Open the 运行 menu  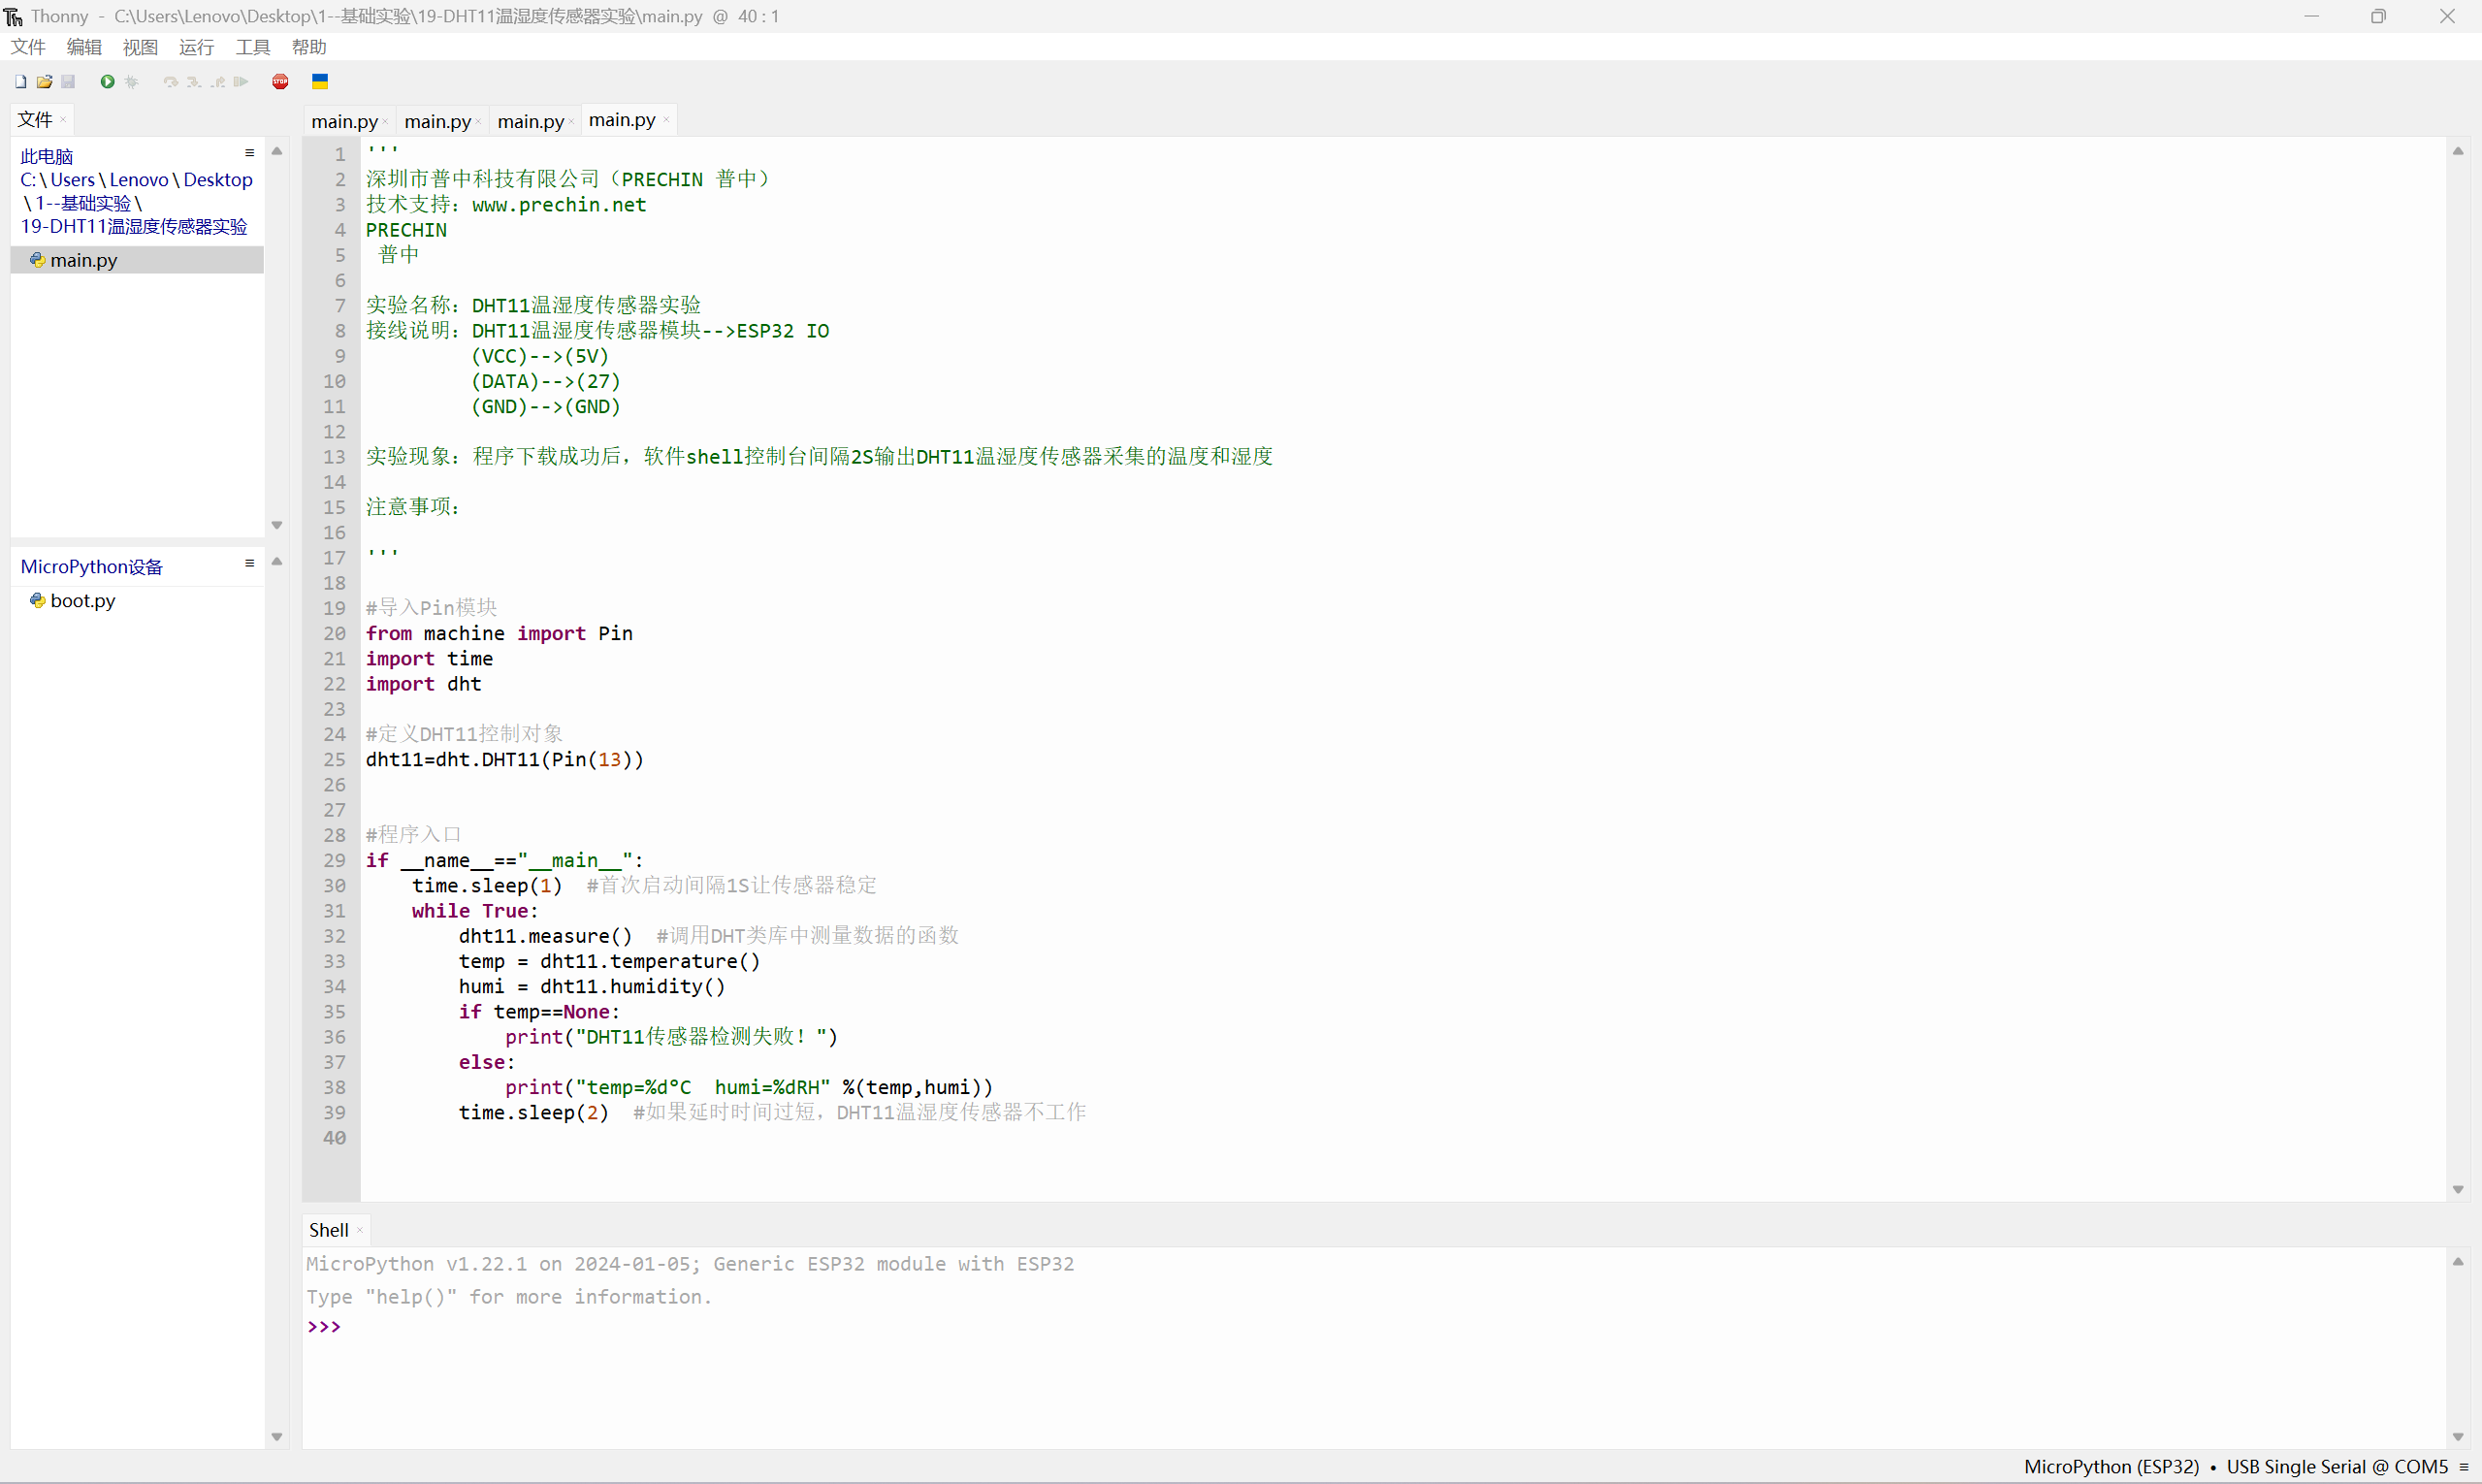196,47
